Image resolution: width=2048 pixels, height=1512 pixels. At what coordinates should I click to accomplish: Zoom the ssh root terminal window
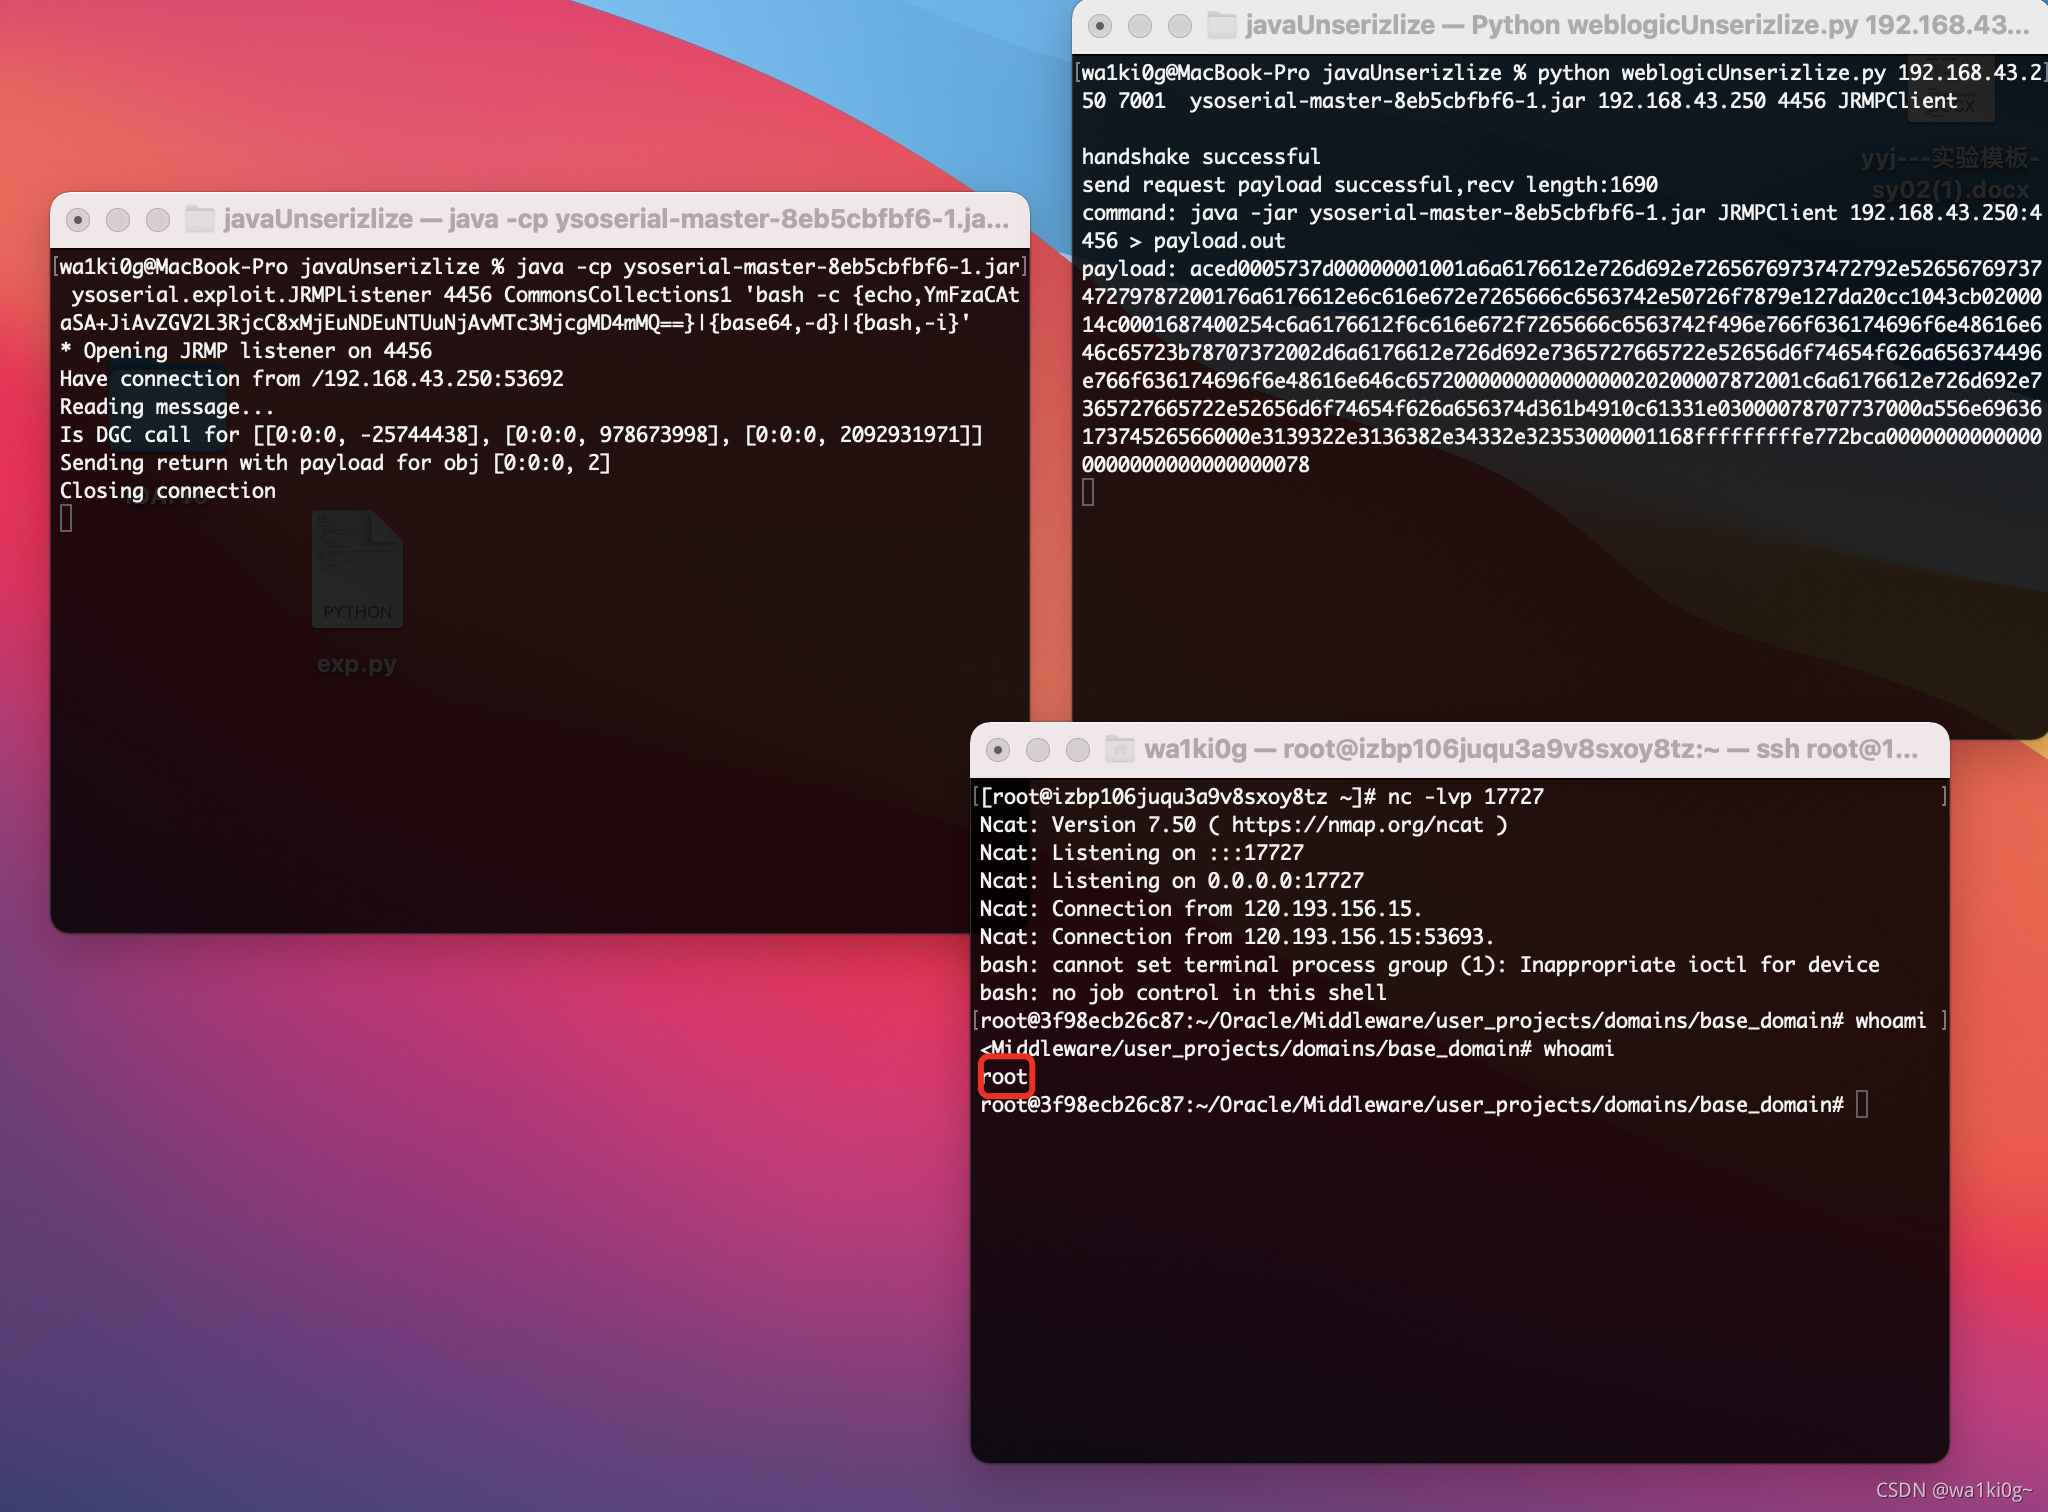[1078, 750]
